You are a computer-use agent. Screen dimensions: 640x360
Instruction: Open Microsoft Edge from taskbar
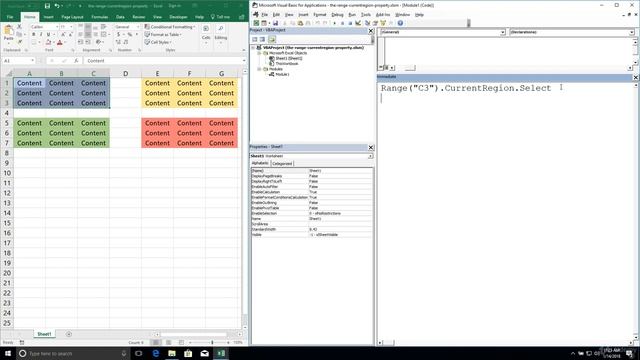click(156, 353)
